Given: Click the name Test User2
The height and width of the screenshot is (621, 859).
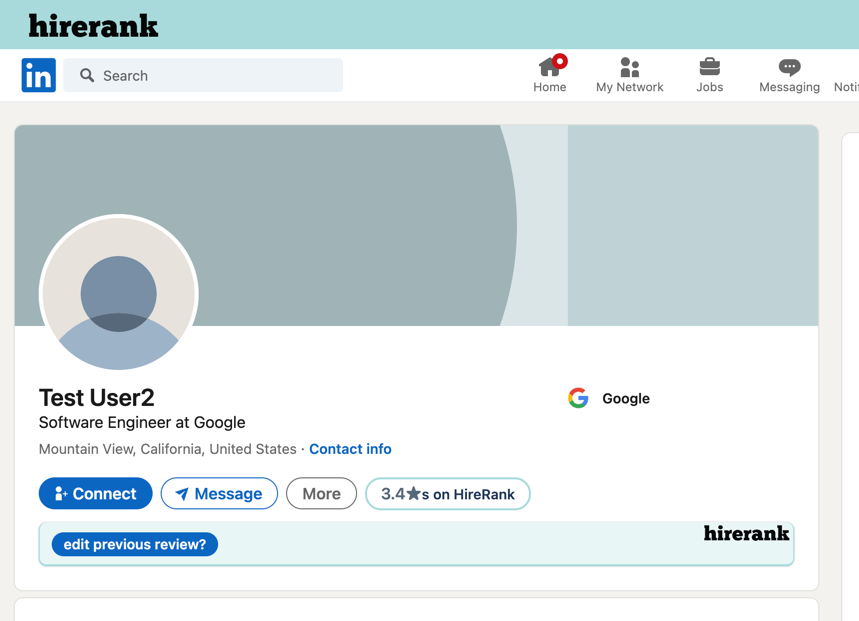Looking at the screenshot, I should (x=96, y=398).
